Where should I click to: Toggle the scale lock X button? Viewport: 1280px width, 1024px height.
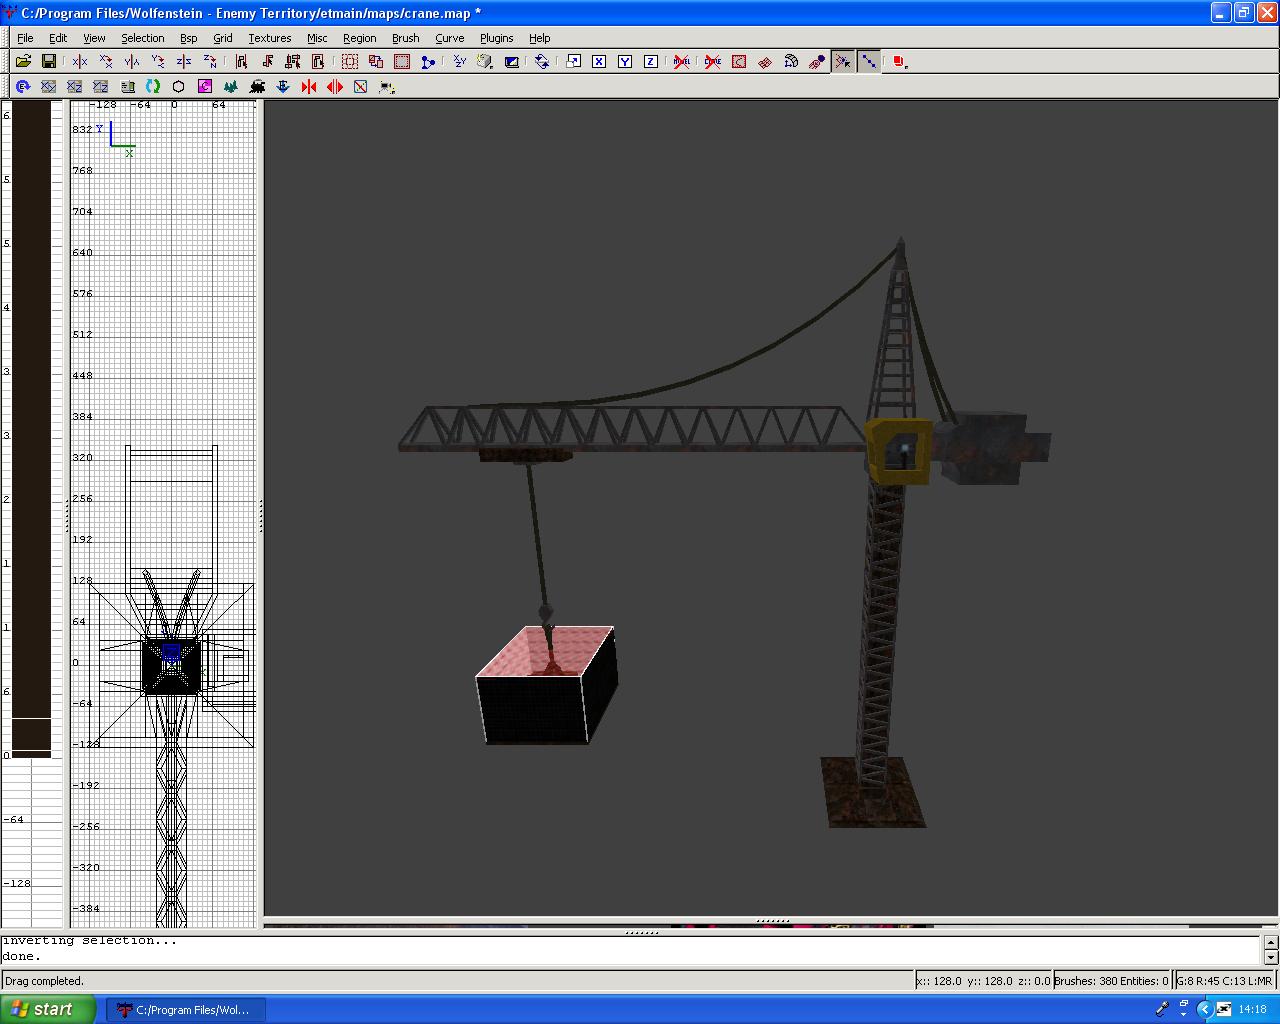pyautogui.click(x=599, y=62)
